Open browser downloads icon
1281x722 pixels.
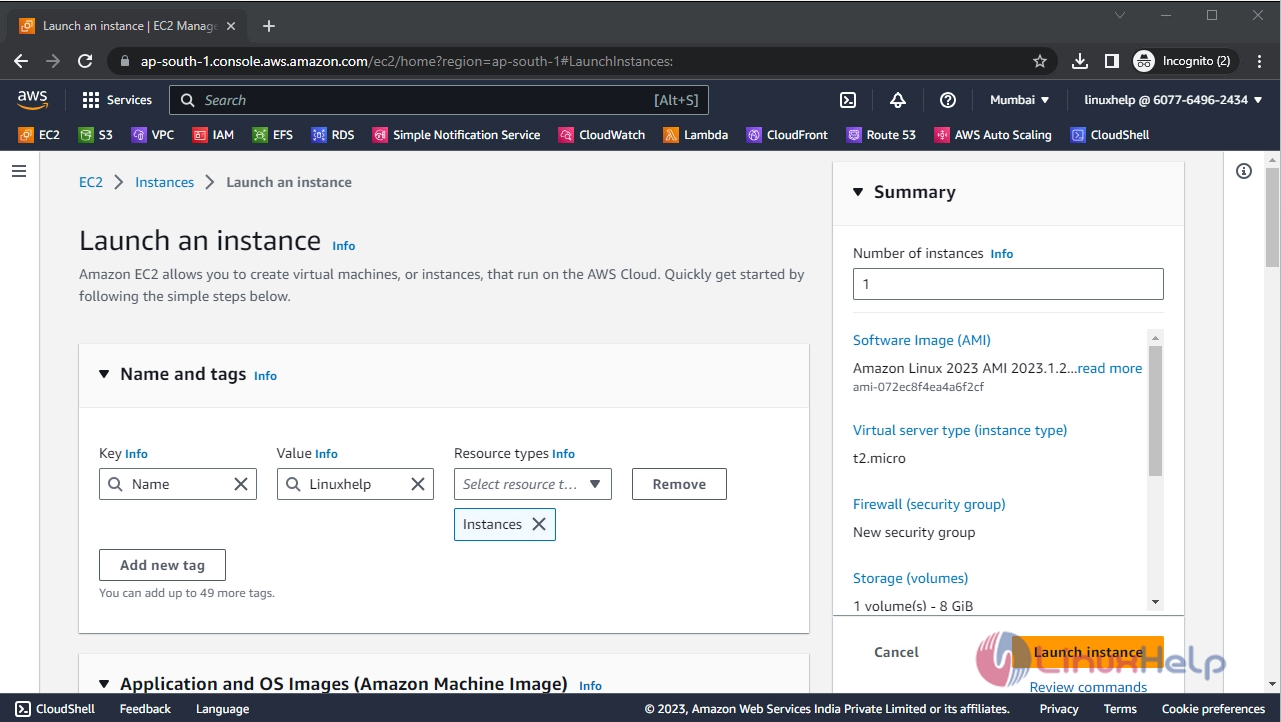point(1080,61)
